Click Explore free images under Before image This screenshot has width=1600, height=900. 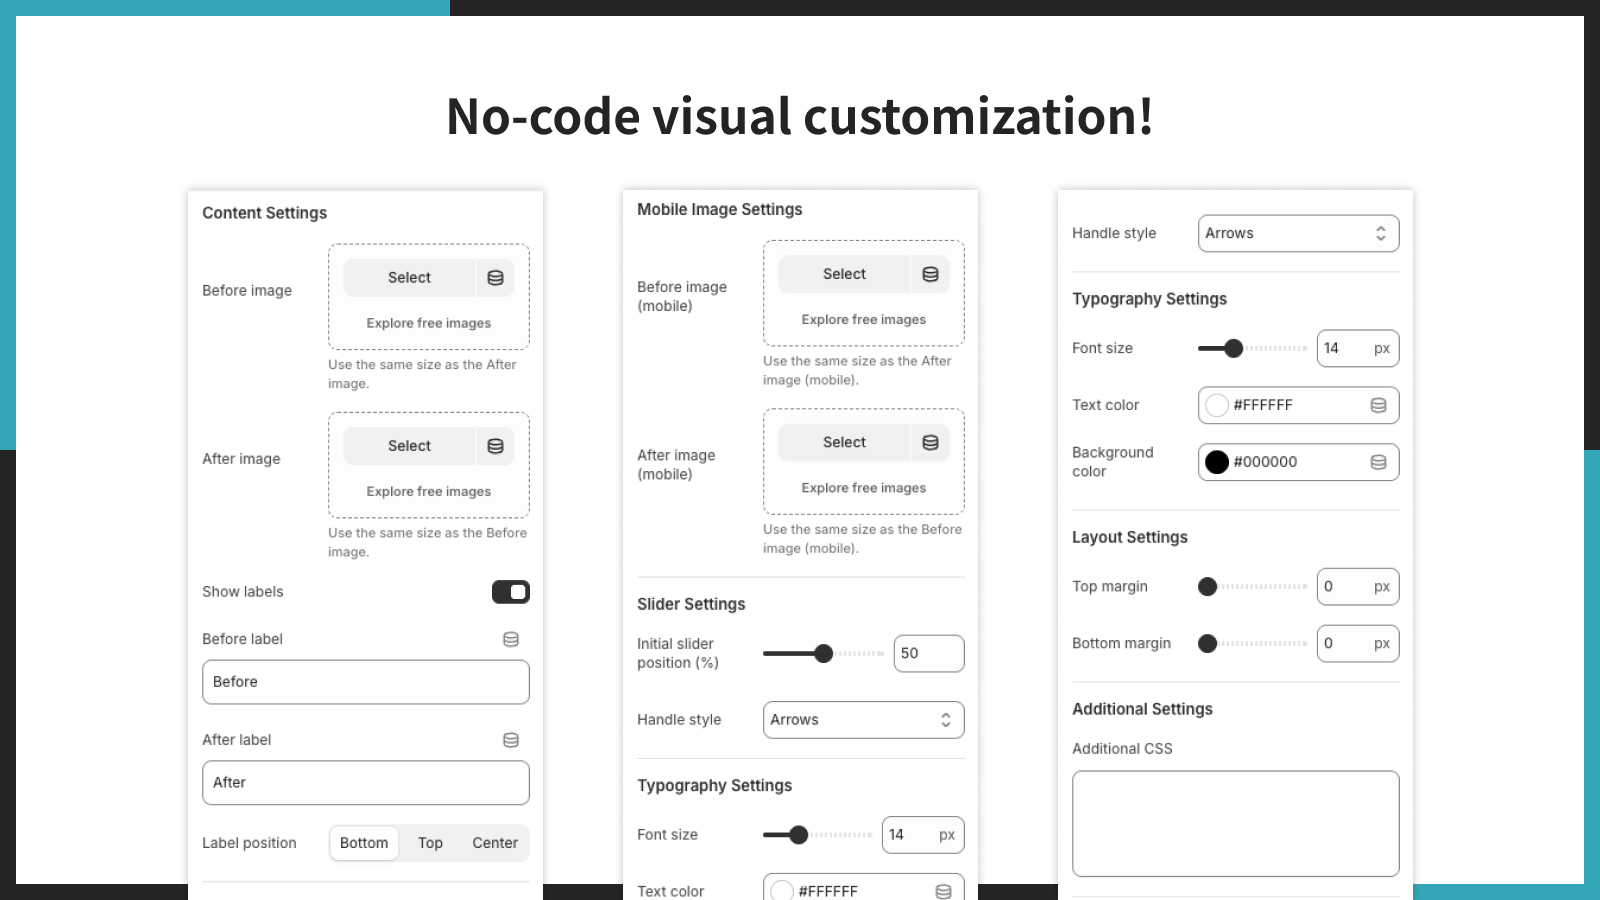pyautogui.click(x=428, y=322)
